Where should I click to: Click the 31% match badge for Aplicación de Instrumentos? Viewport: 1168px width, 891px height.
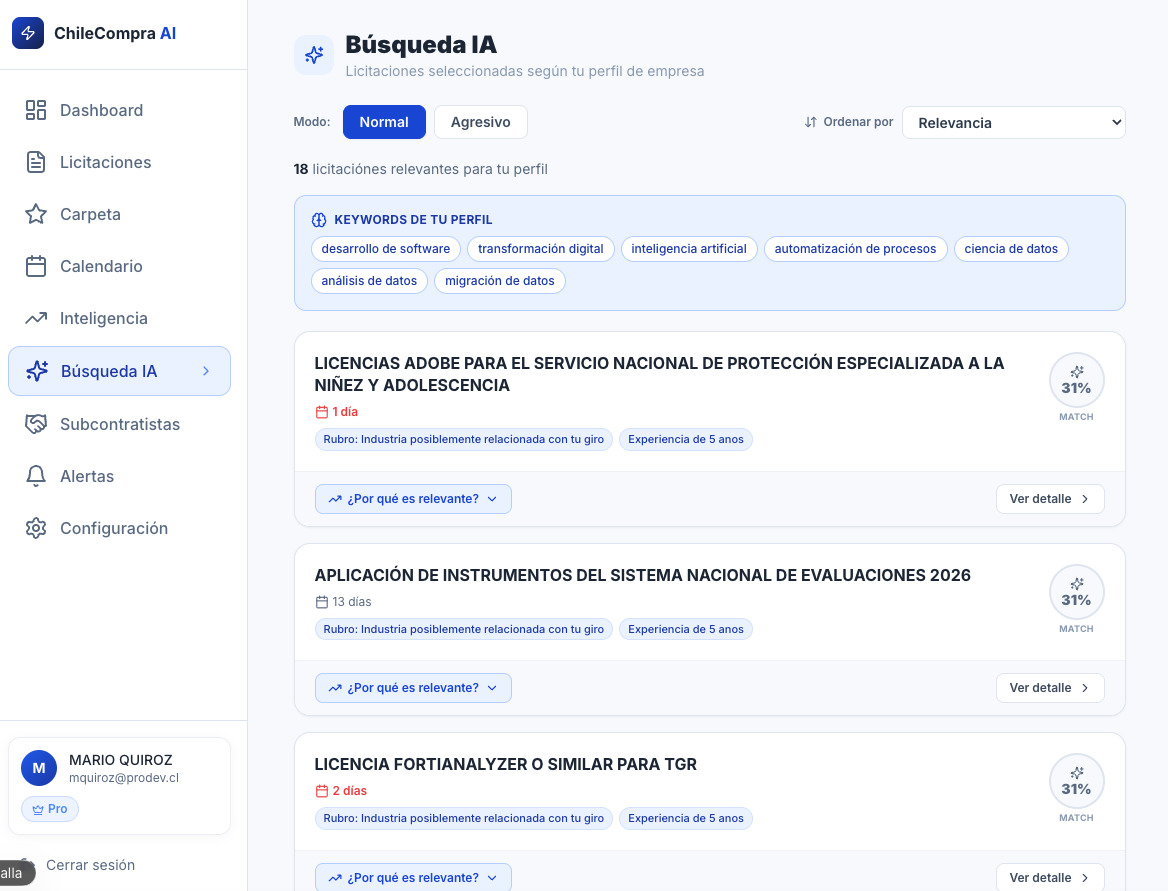[1076, 592]
